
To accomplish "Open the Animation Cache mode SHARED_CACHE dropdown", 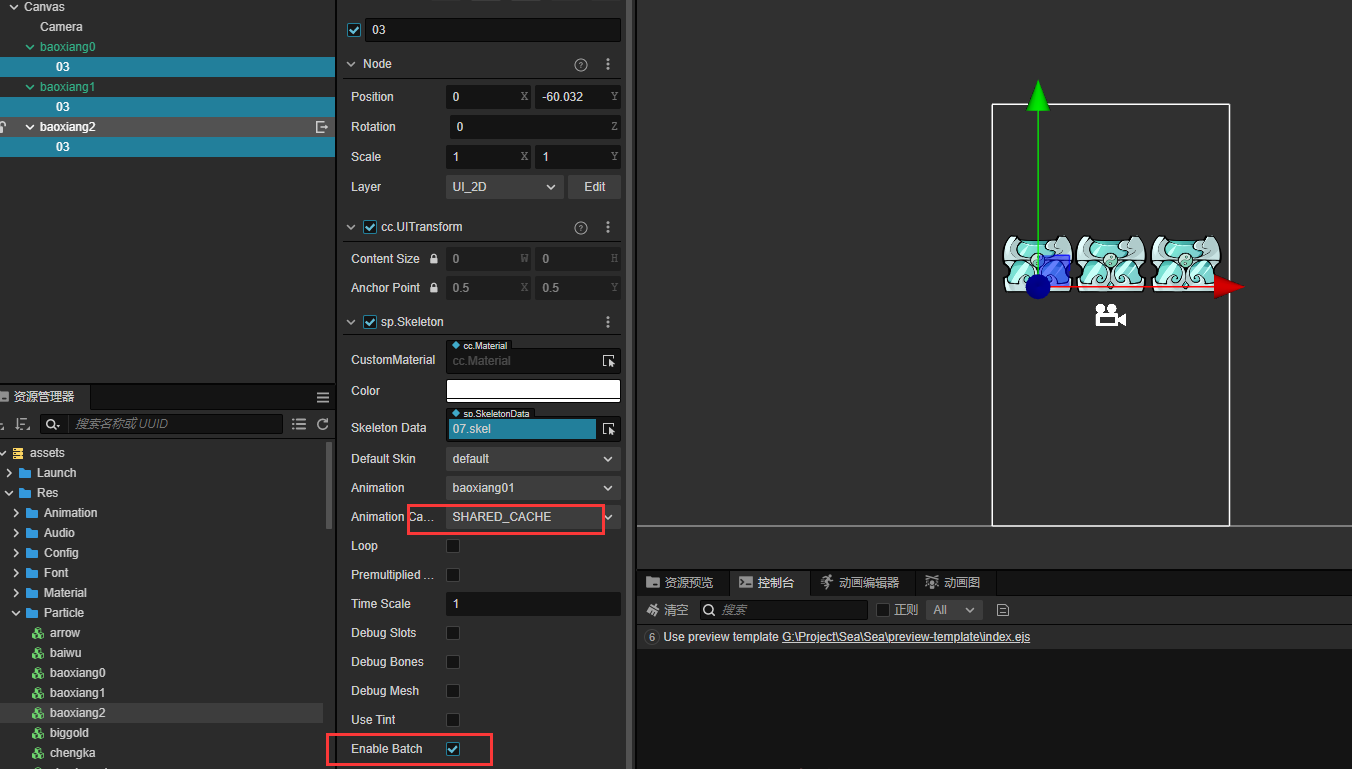I will 533,517.
